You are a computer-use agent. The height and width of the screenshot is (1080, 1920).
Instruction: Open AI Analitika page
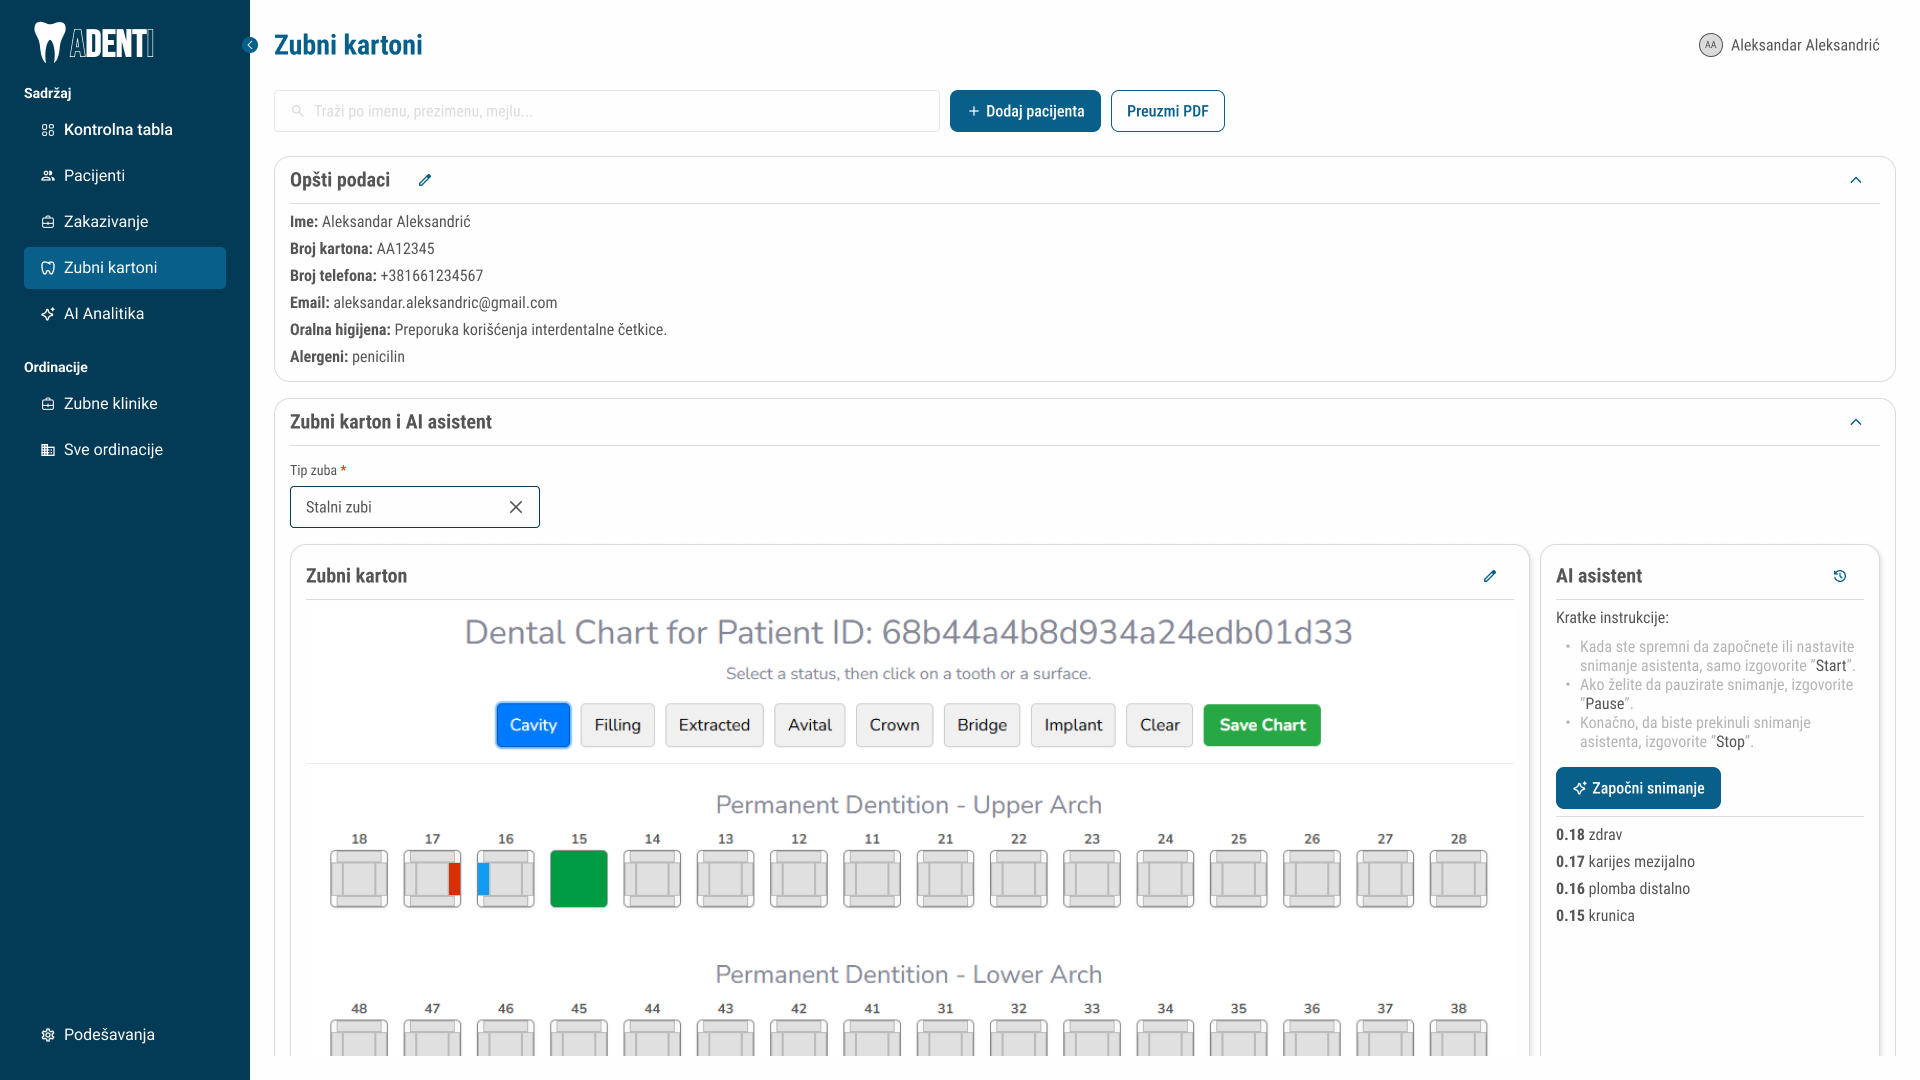click(x=125, y=314)
